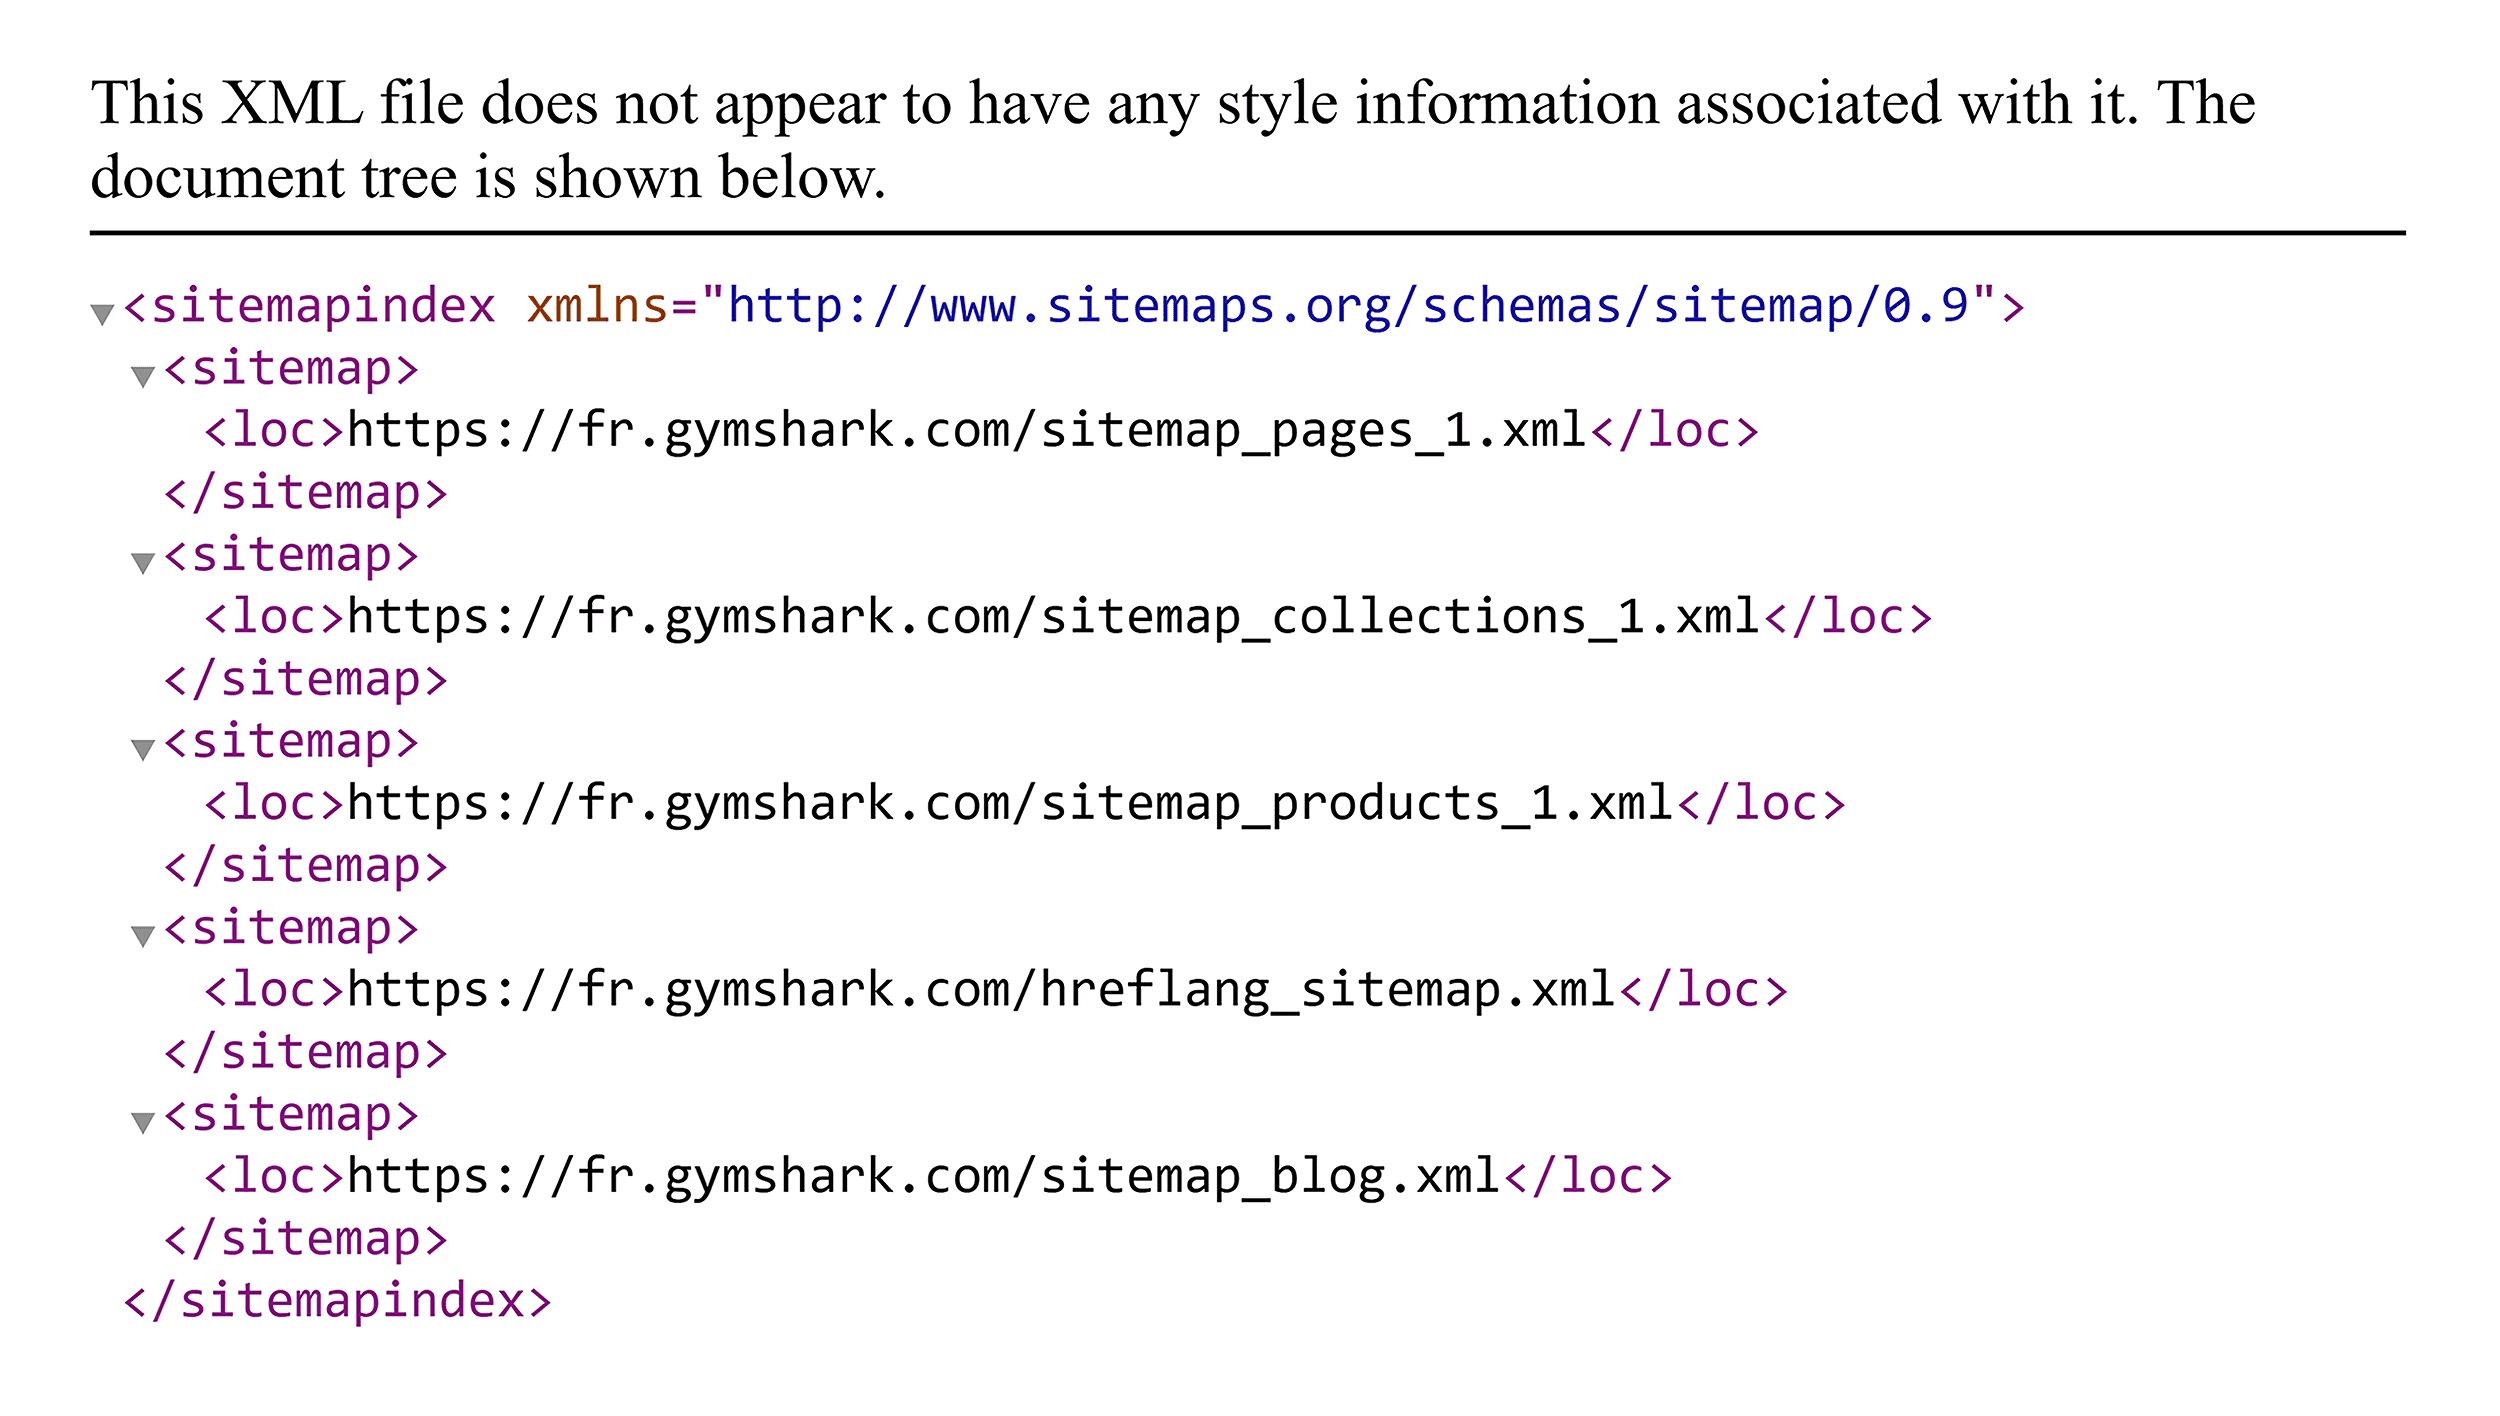Collapse the sitemap node containing hreflang_sitemap.xml
The image size is (2500, 1416).
(143, 937)
